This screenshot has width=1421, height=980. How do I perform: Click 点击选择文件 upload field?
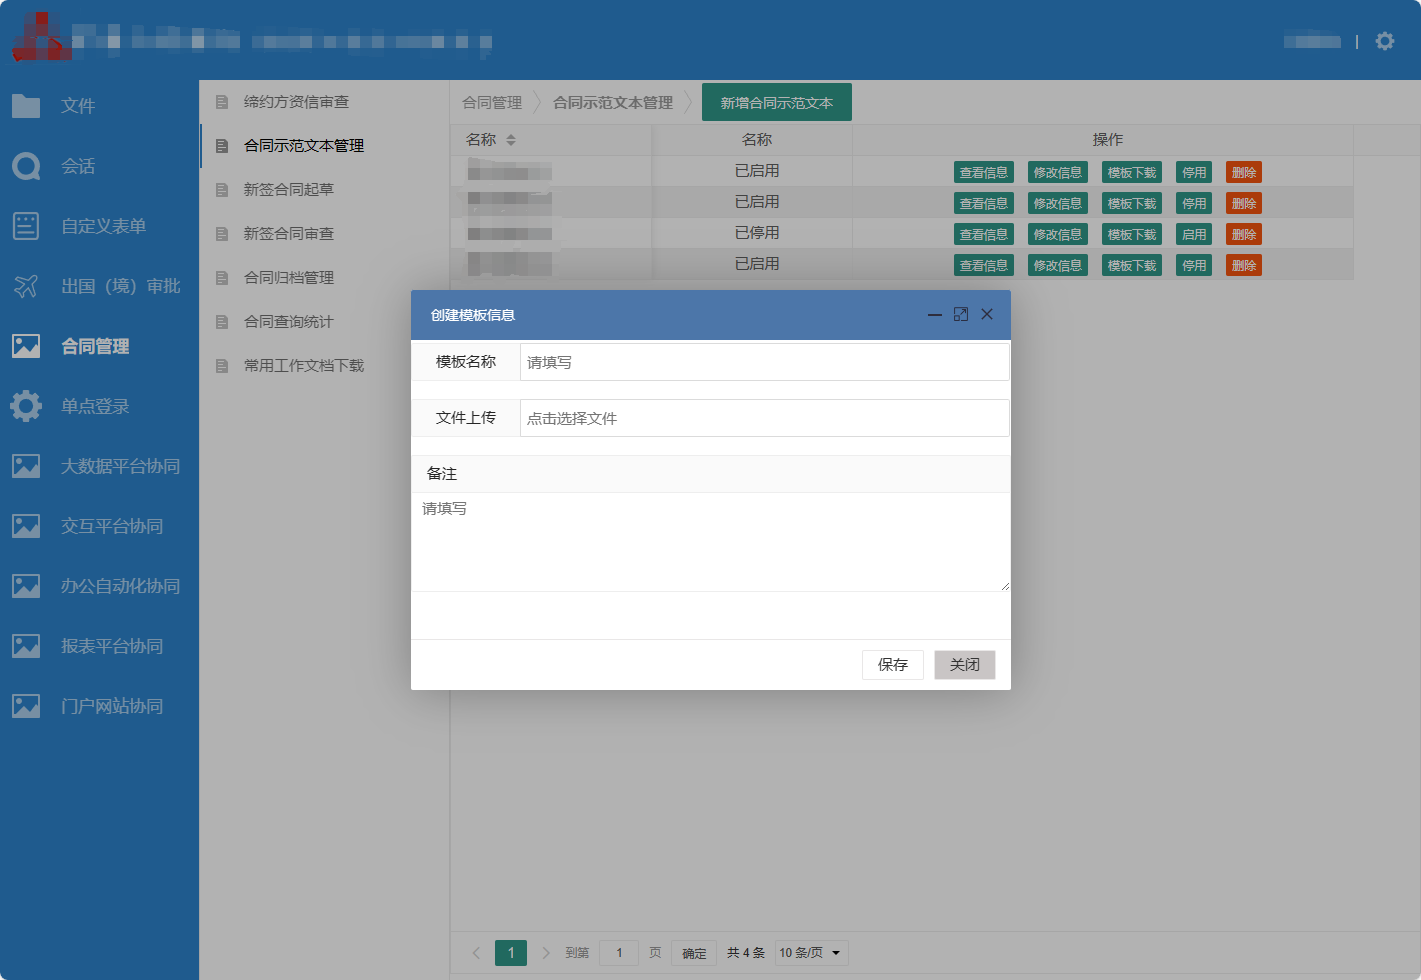764,418
